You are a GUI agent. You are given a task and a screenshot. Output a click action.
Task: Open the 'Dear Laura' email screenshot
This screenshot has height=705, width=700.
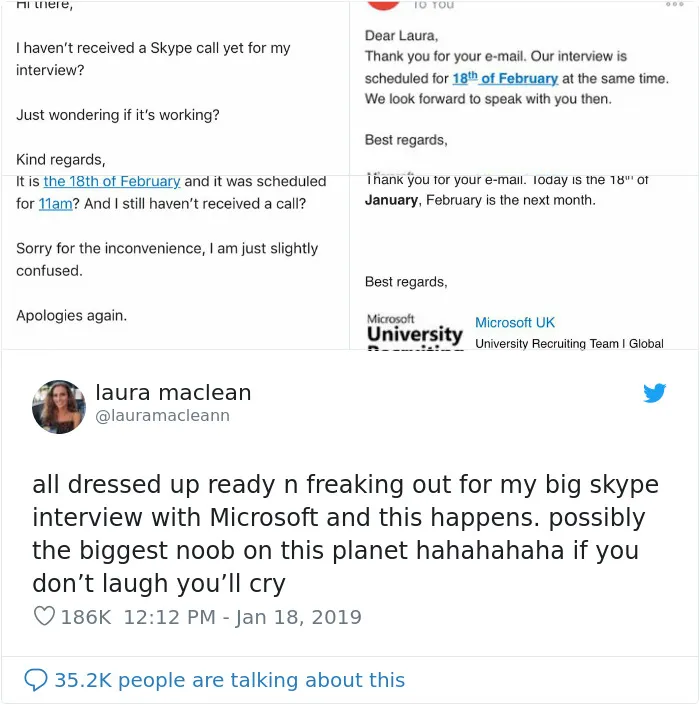[x=524, y=88]
